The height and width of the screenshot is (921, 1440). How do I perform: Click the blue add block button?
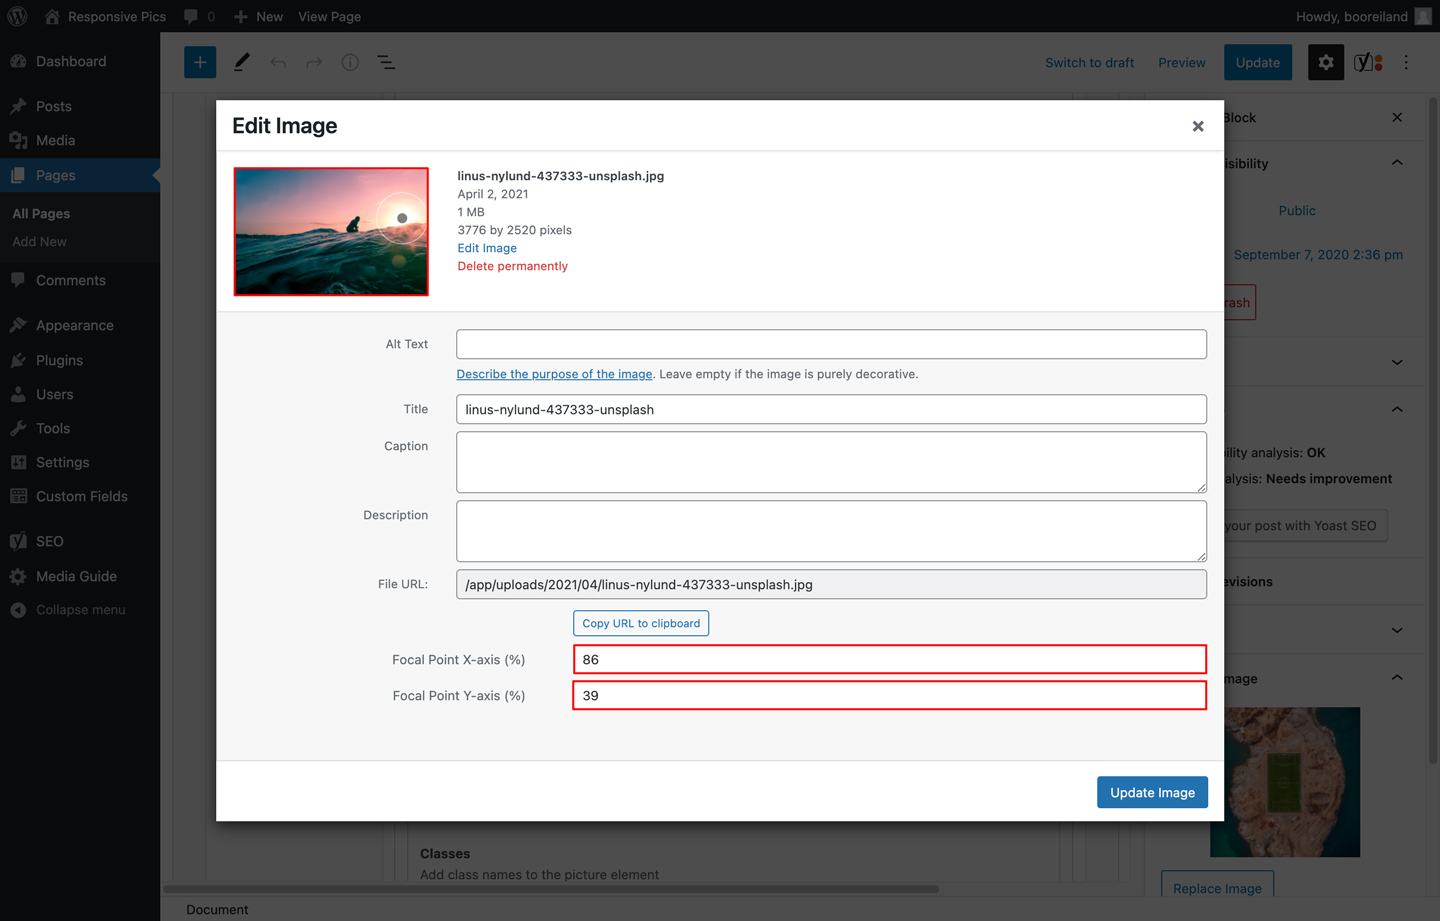coord(200,62)
